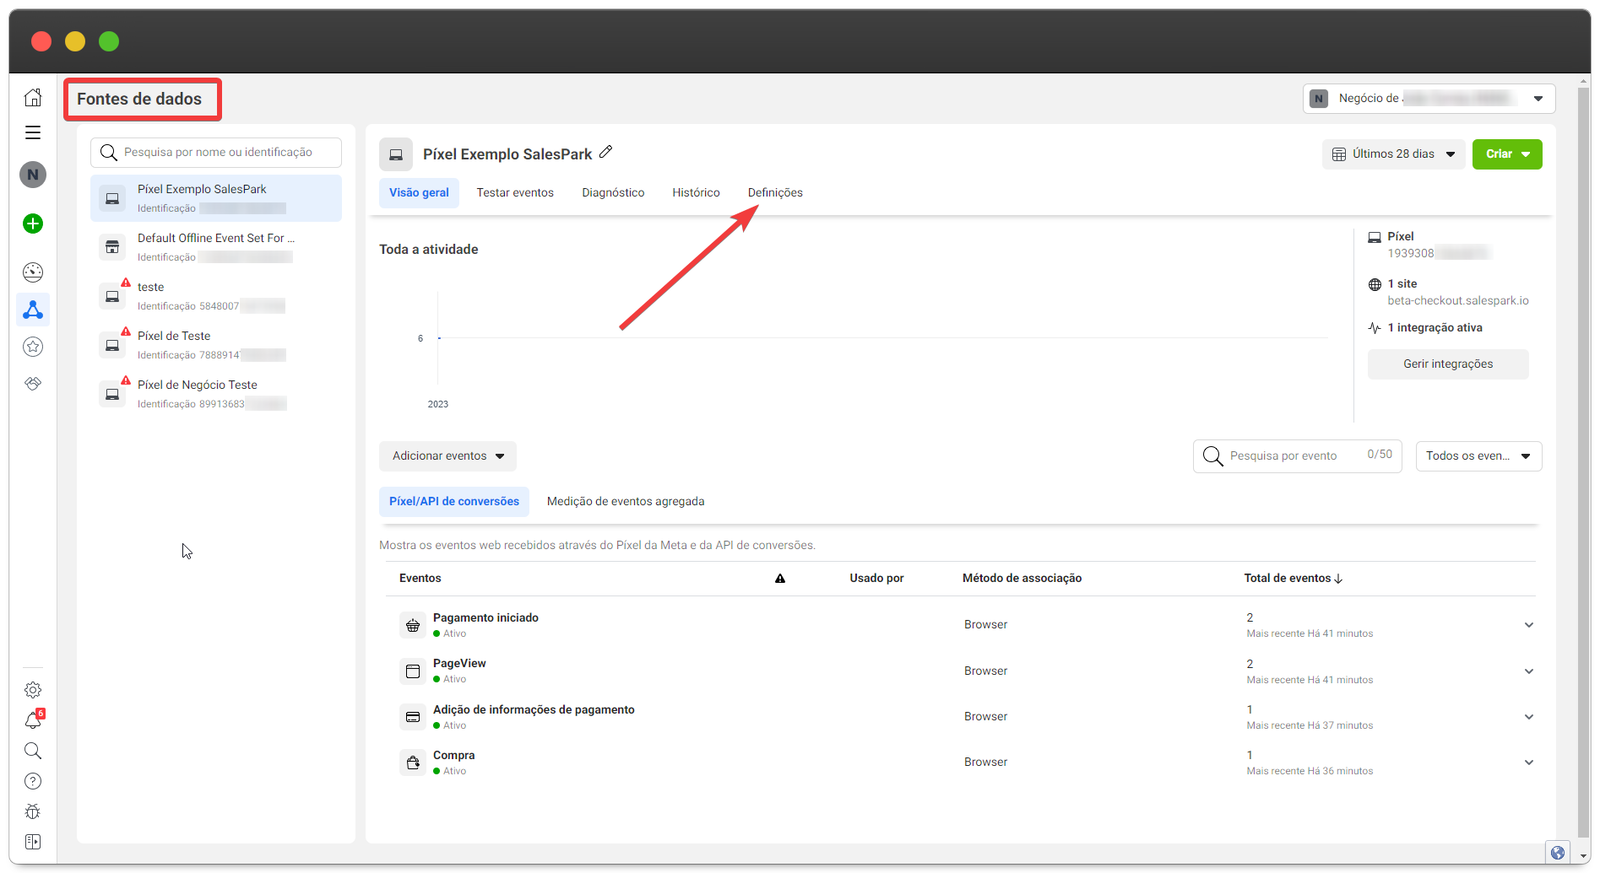Click the bug report icon
Image resolution: width=1600 pixels, height=873 pixels.
tap(33, 811)
